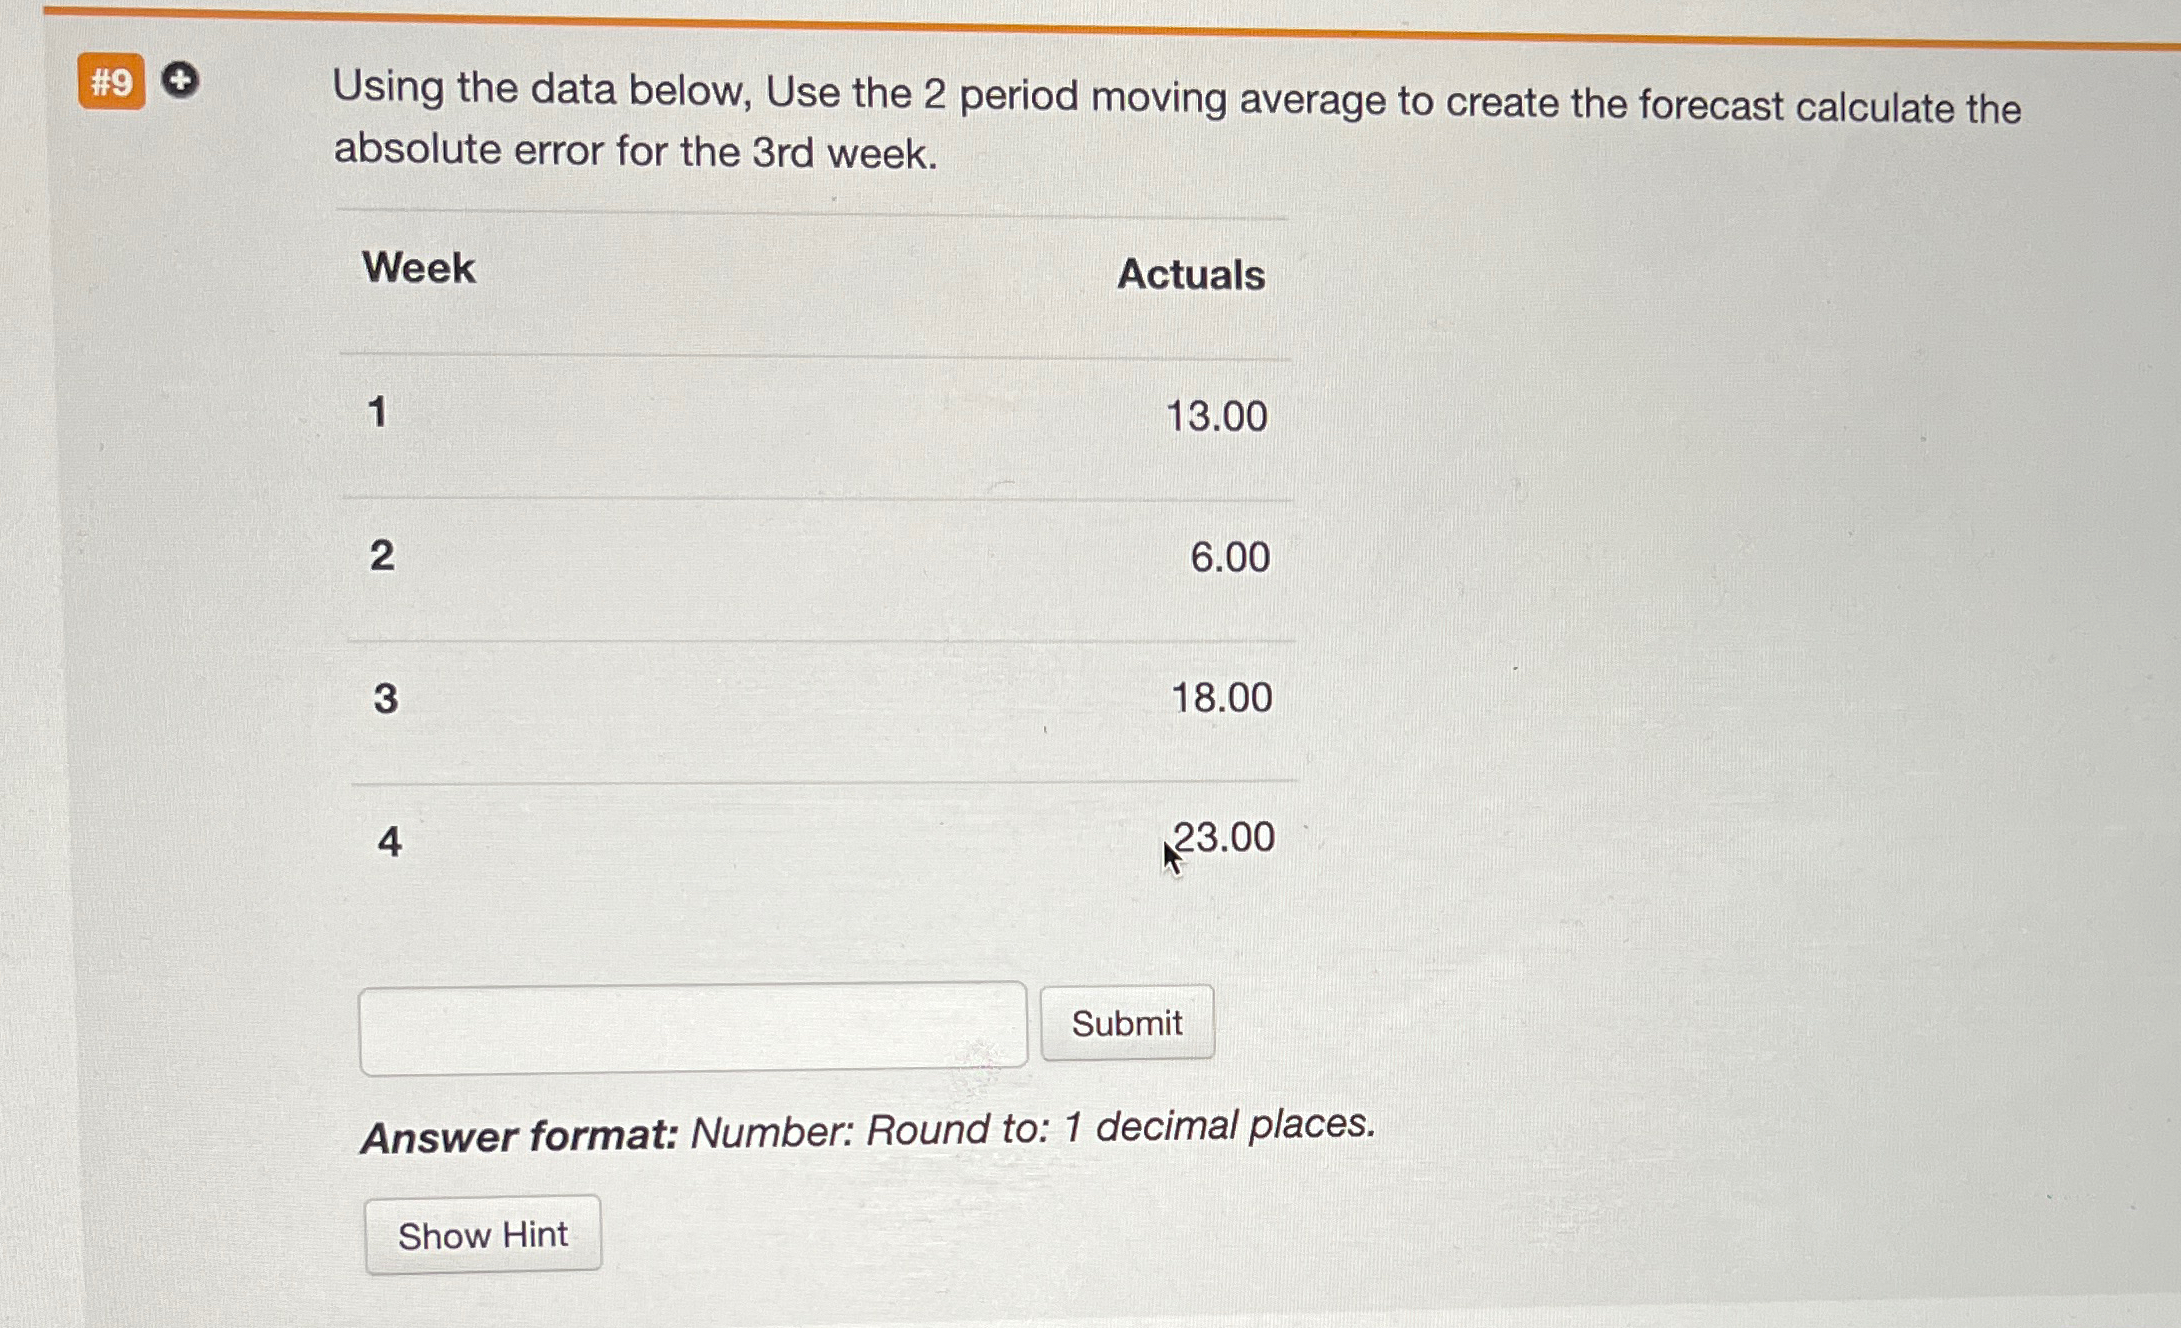Click the empty answer box before Submit
Viewport: 2181px width, 1328px height.
[x=697, y=1022]
